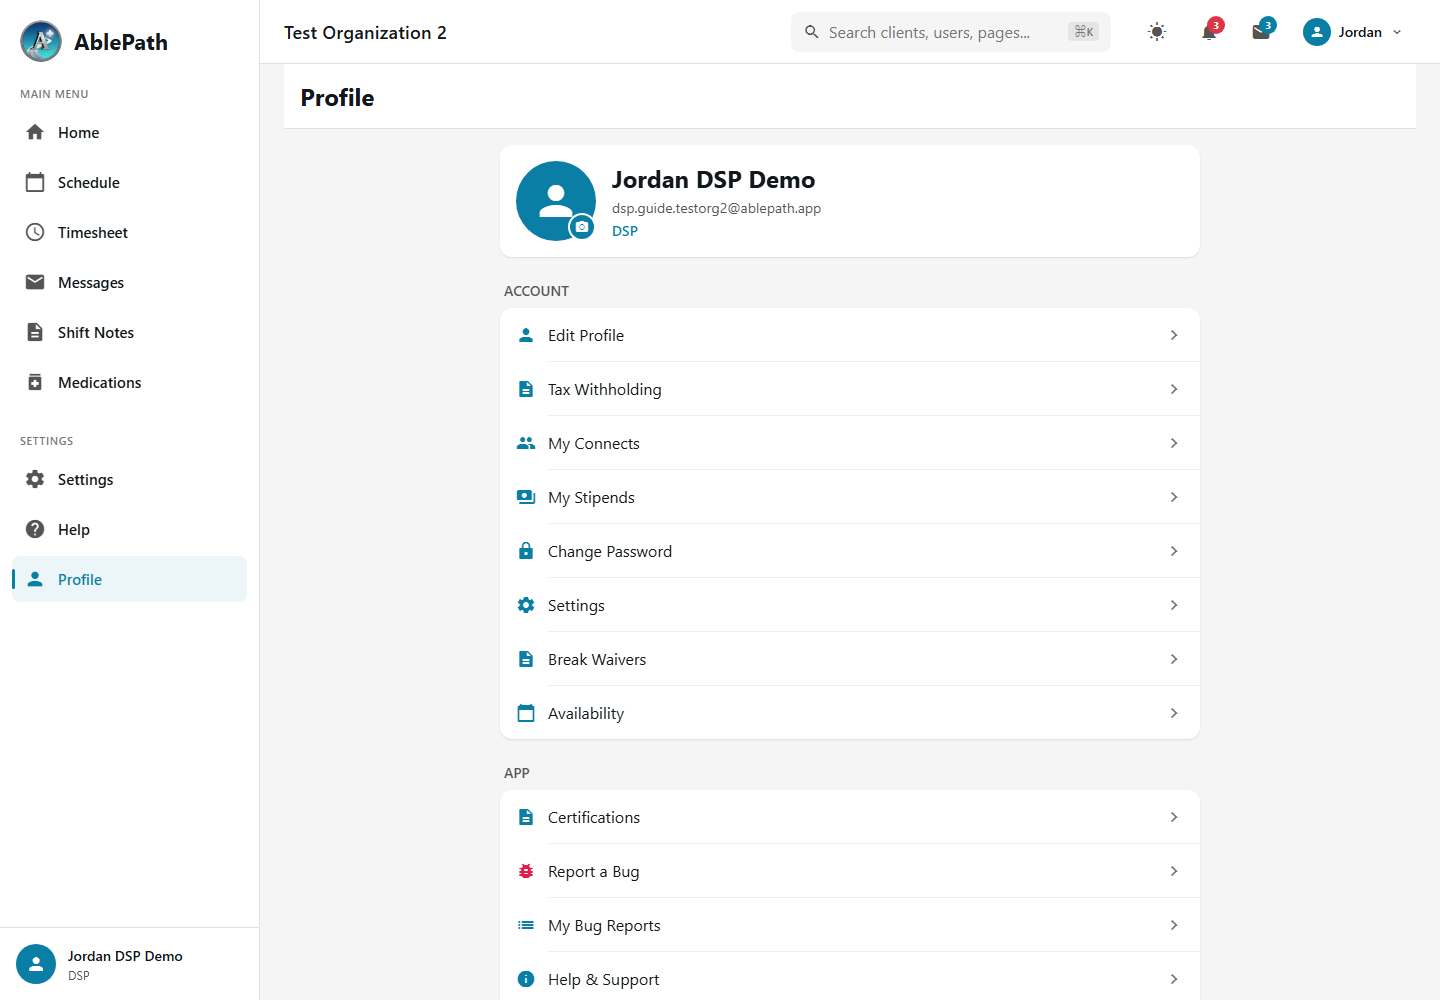
Task: Click the Settings gear in the sidebar
Action: tap(35, 479)
